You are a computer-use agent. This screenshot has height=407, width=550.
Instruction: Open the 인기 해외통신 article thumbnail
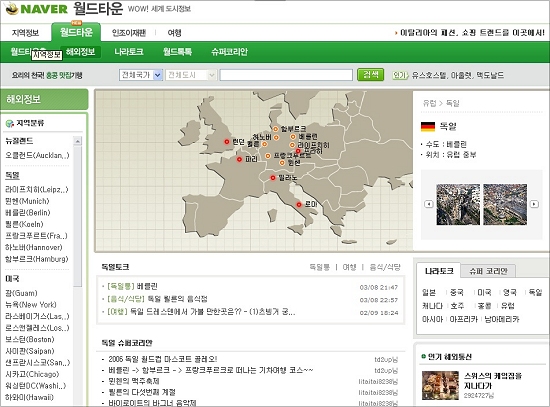pyautogui.click(x=440, y=385)
